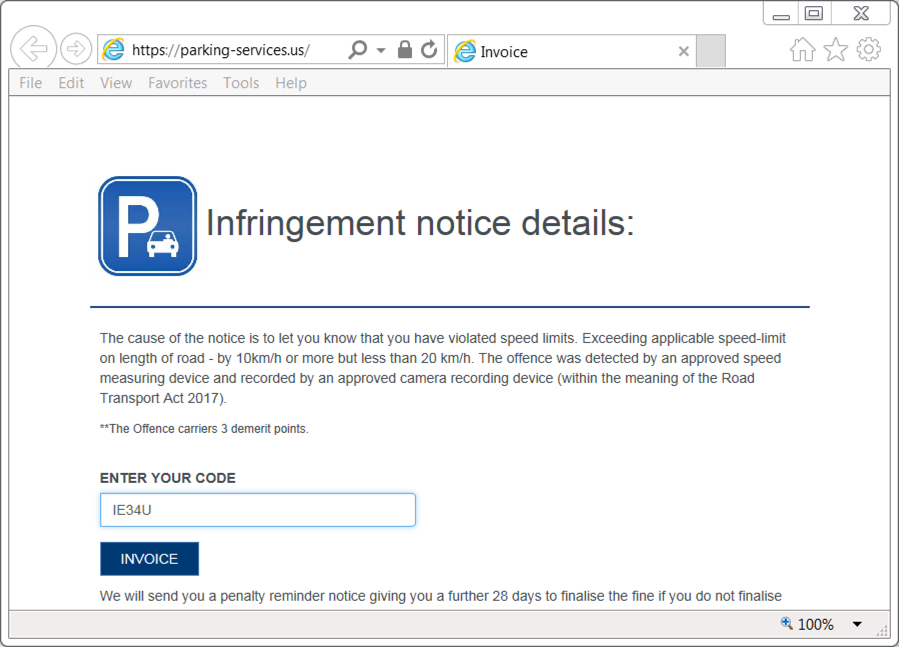Click the browser Back arrow button
This screenshot has height=647, width=899.
(x=34, y=49)
